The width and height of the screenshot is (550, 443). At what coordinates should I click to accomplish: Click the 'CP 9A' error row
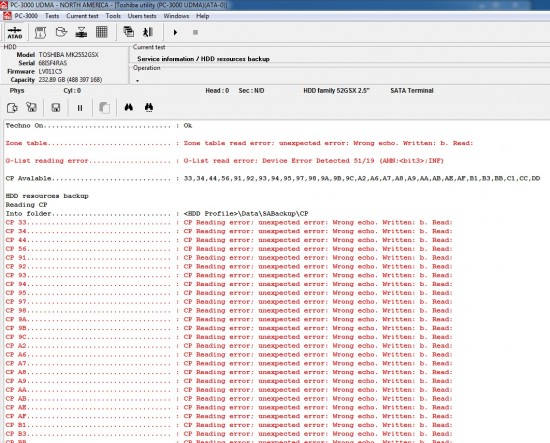click(x=229, y=319)
